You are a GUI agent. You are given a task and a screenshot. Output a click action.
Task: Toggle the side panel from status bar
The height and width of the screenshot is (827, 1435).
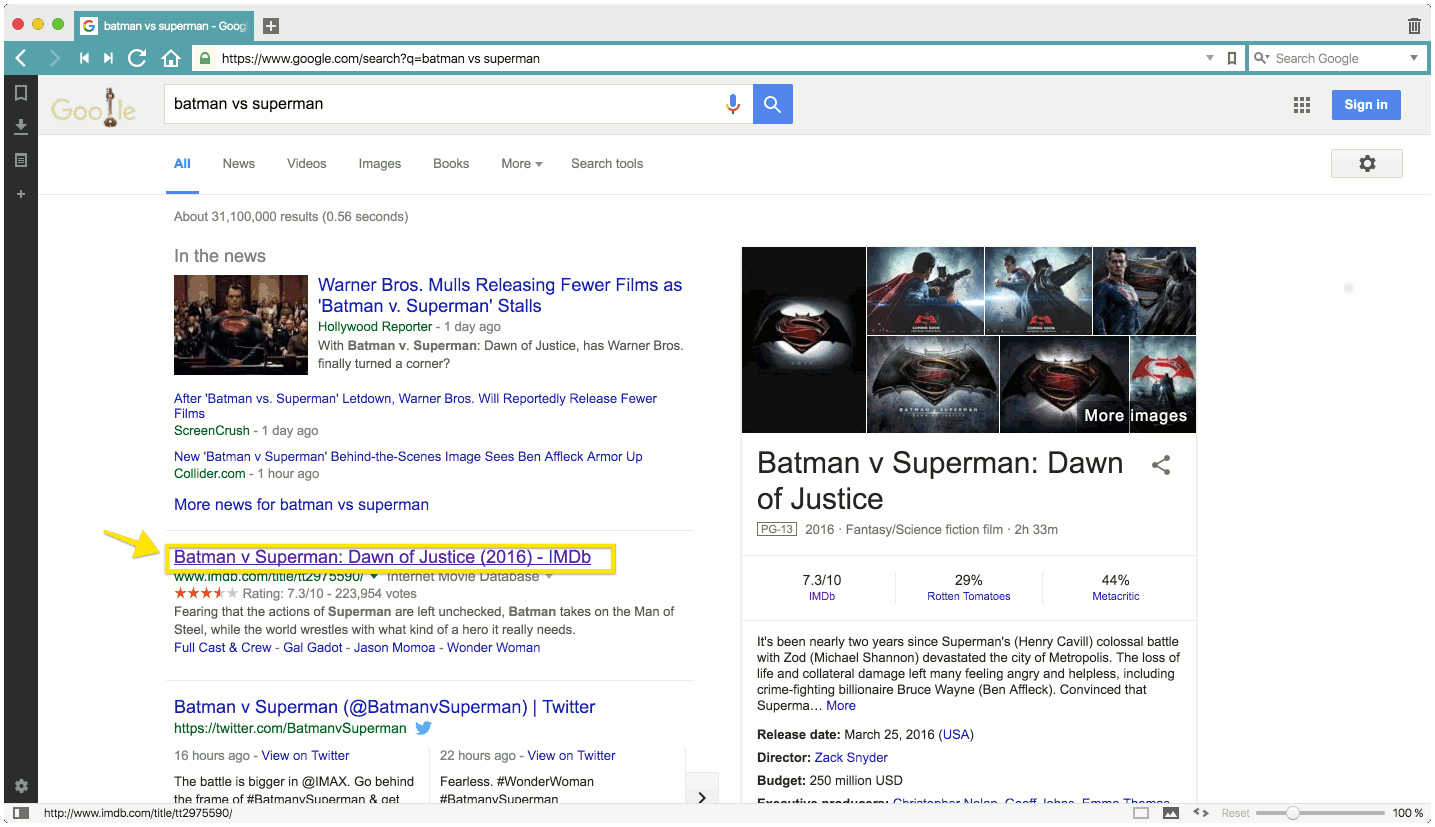(21, 813)
